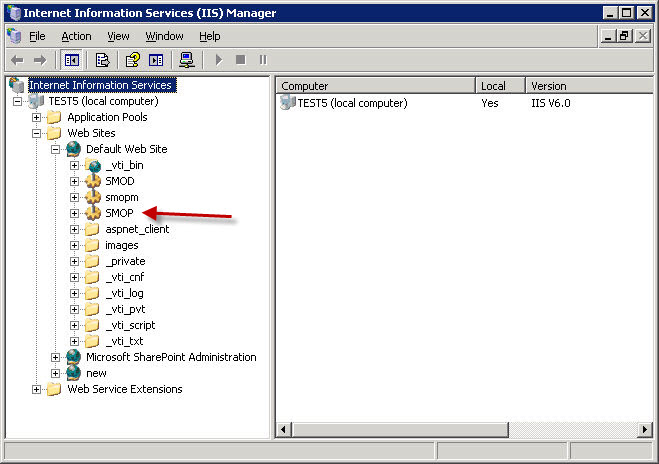
Task: Toggle the Show/Hide Console Tree button
Action: click(x=71, y=60)
